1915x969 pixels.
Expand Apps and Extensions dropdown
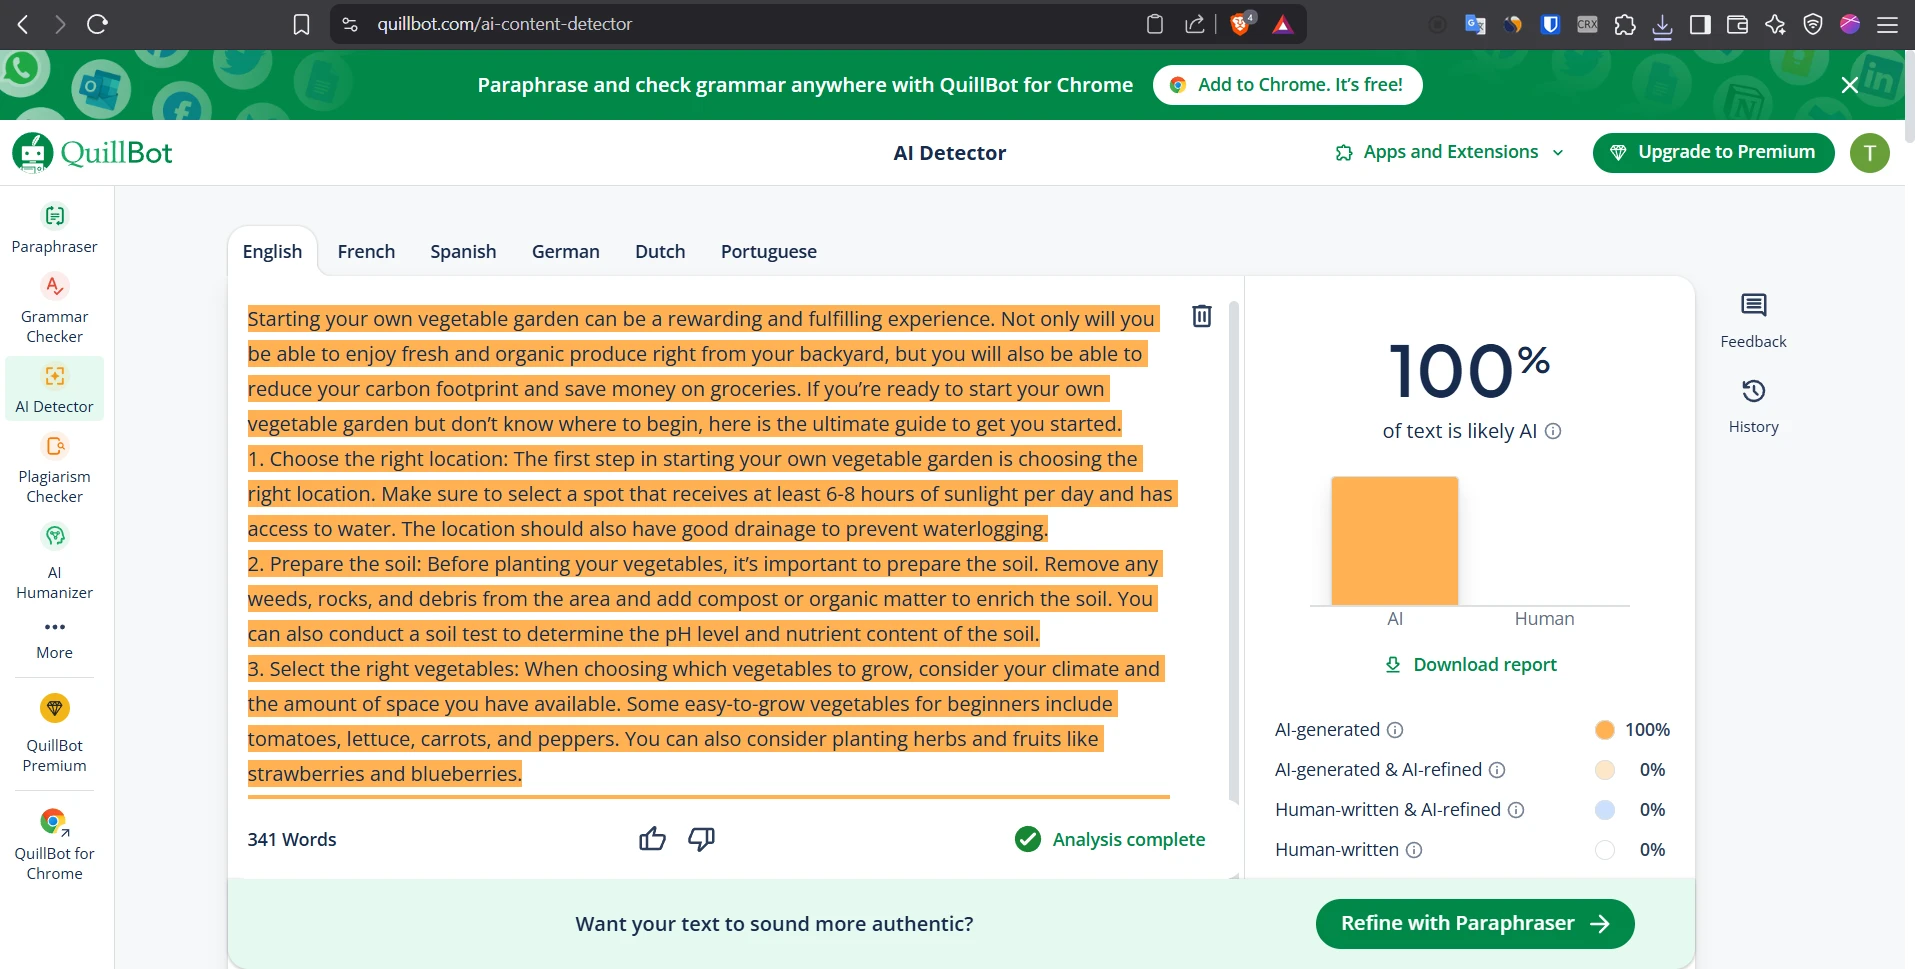(x=1449, y=152)
